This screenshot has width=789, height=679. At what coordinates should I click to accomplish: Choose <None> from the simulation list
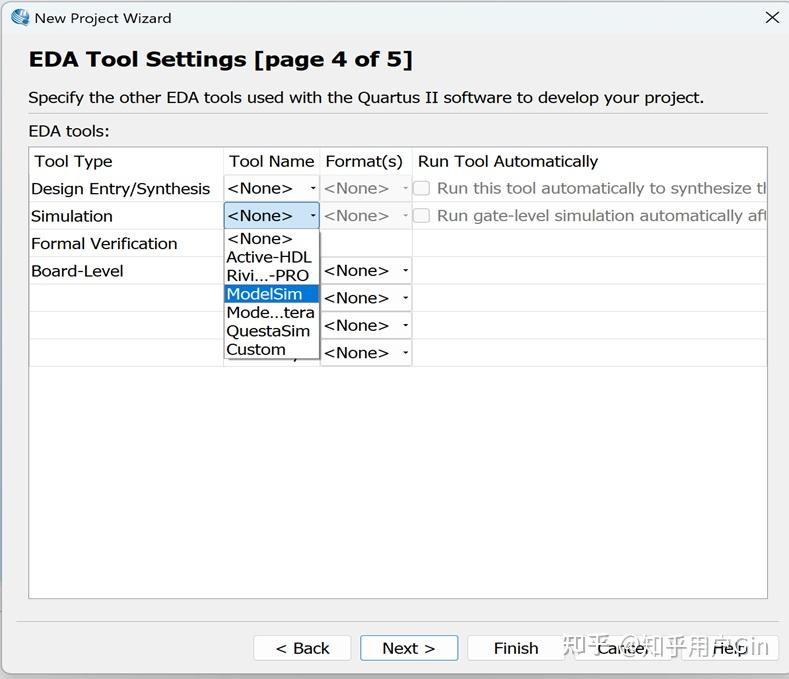tap(260, 239)
